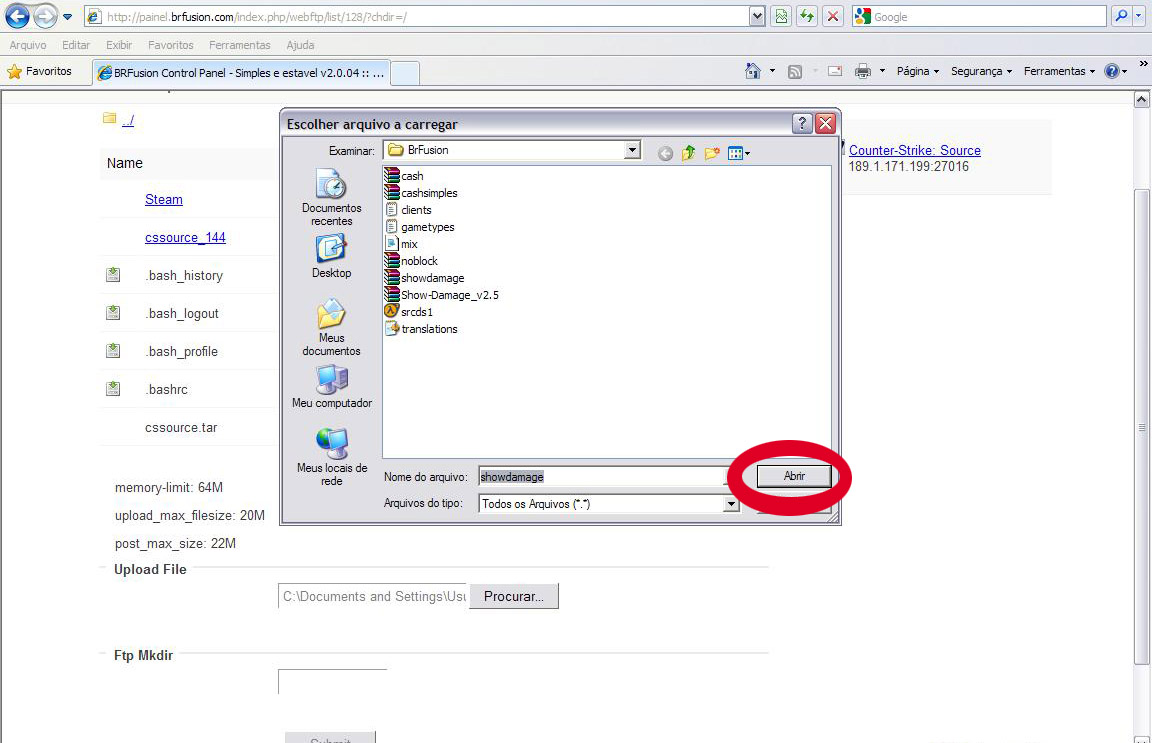Open the view menu dropdown in dialog

click(740, 153)
